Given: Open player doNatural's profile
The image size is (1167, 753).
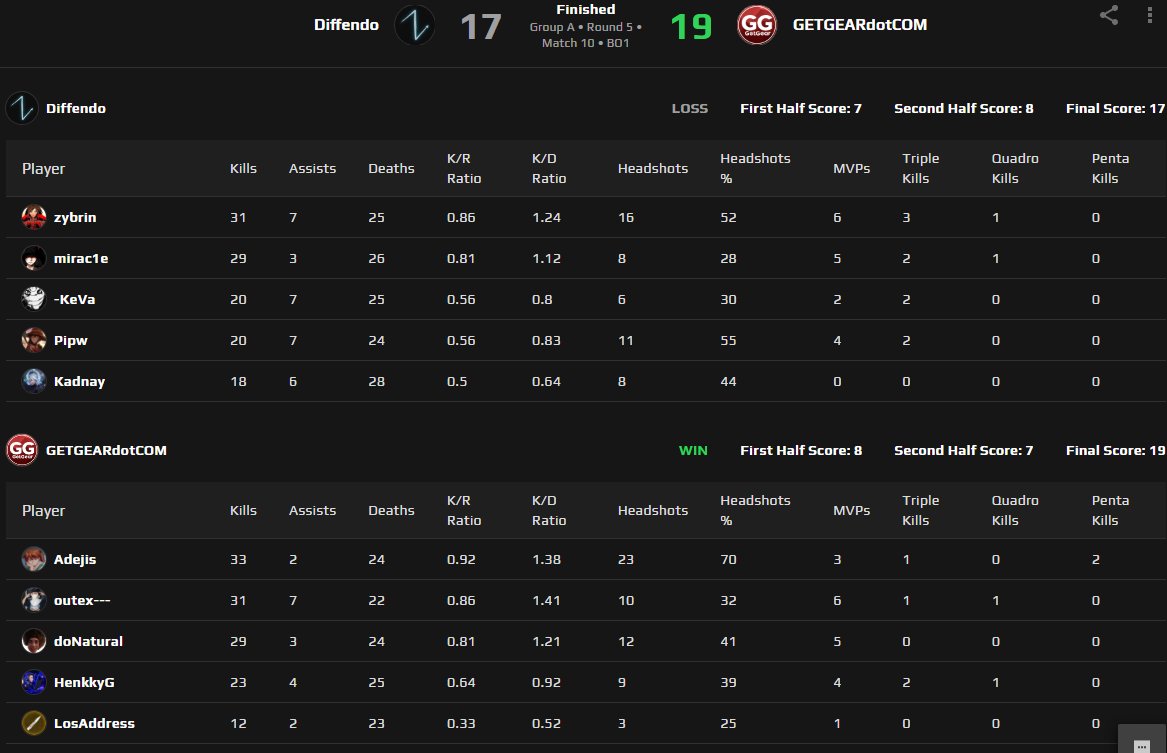Looking at the screenshot, I should (x=88, y=641).
